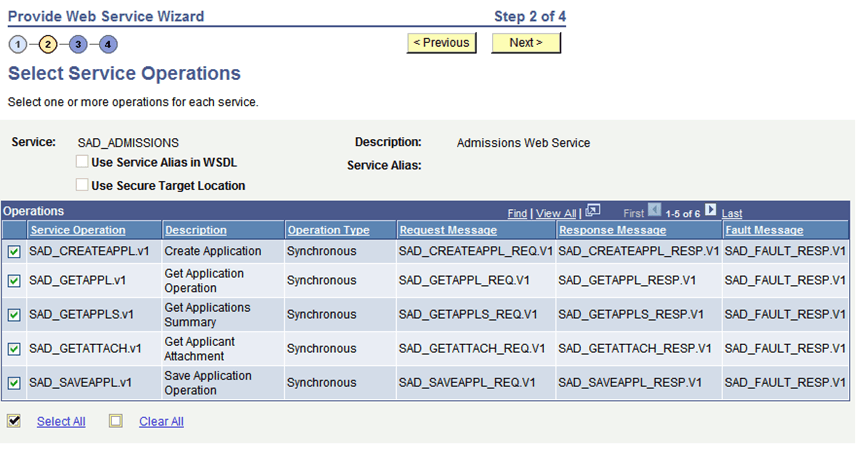
Task: Click wizard step 3 circle icon
Action: click(79, 44)
